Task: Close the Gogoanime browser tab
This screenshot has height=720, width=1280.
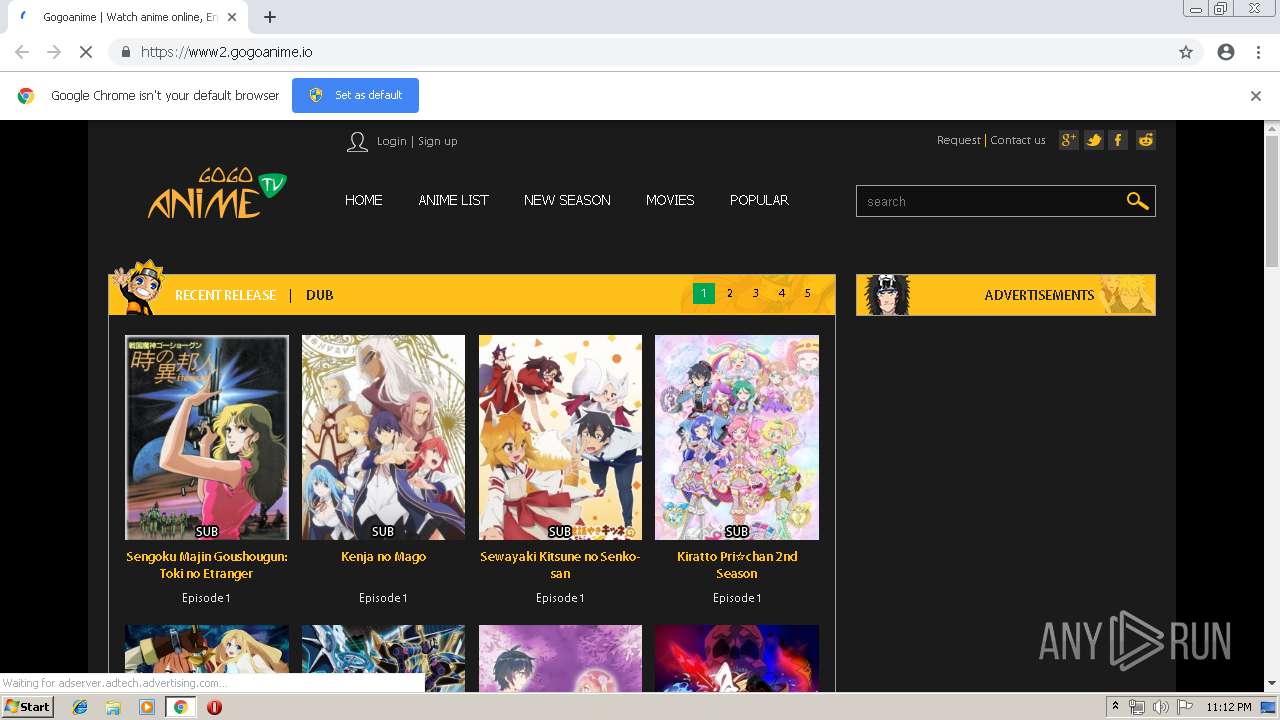Action: (x=232, y=17)
